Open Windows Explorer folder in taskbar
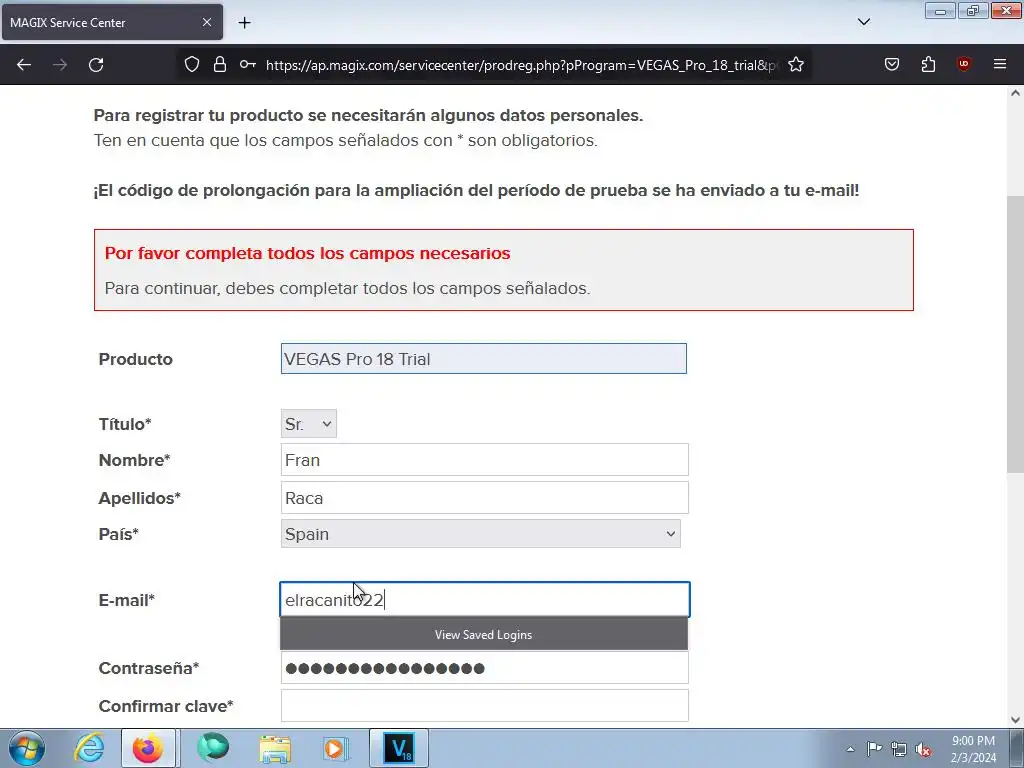This screenshot has height=768, width=1024. pos(275,748)
